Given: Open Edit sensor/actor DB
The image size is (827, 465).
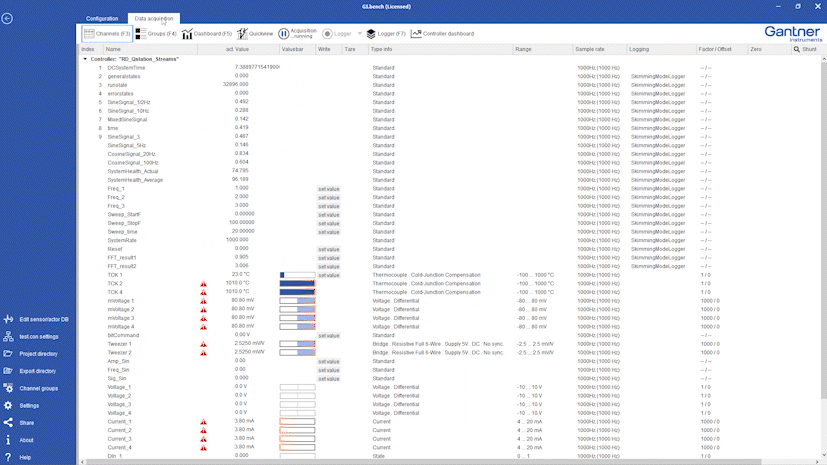Looking at the screenshot, I should click(x=37, y=319).
